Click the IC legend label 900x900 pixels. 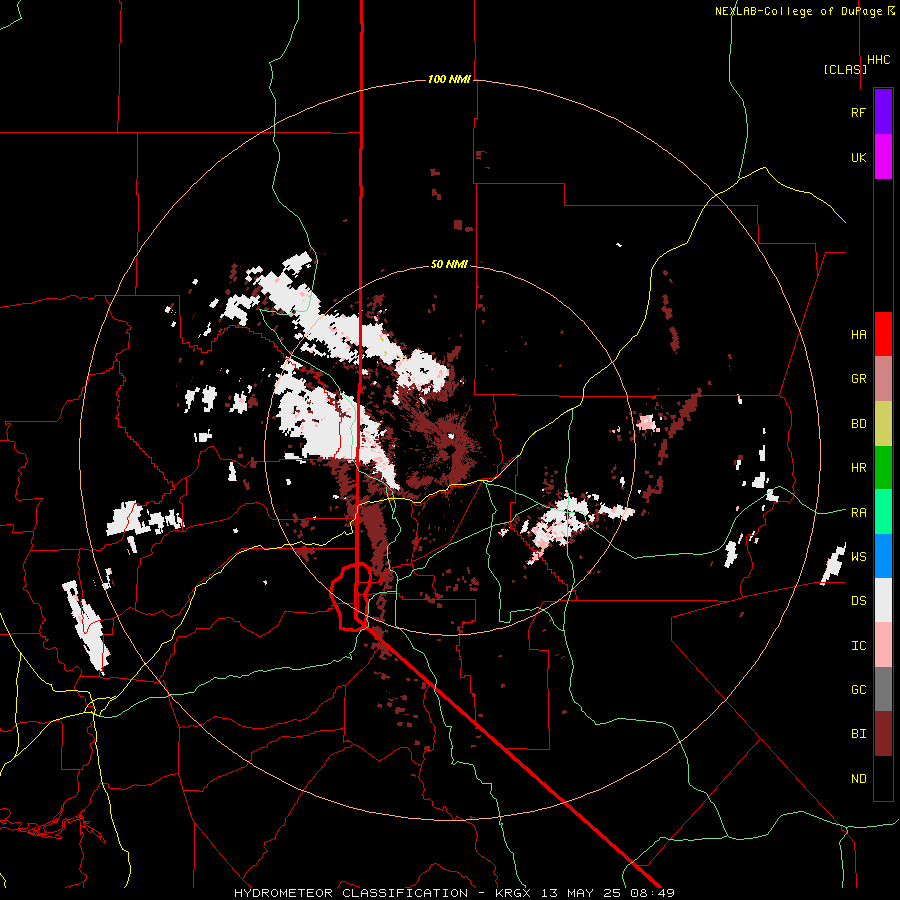pyautogui.click(x=858, y=646)
